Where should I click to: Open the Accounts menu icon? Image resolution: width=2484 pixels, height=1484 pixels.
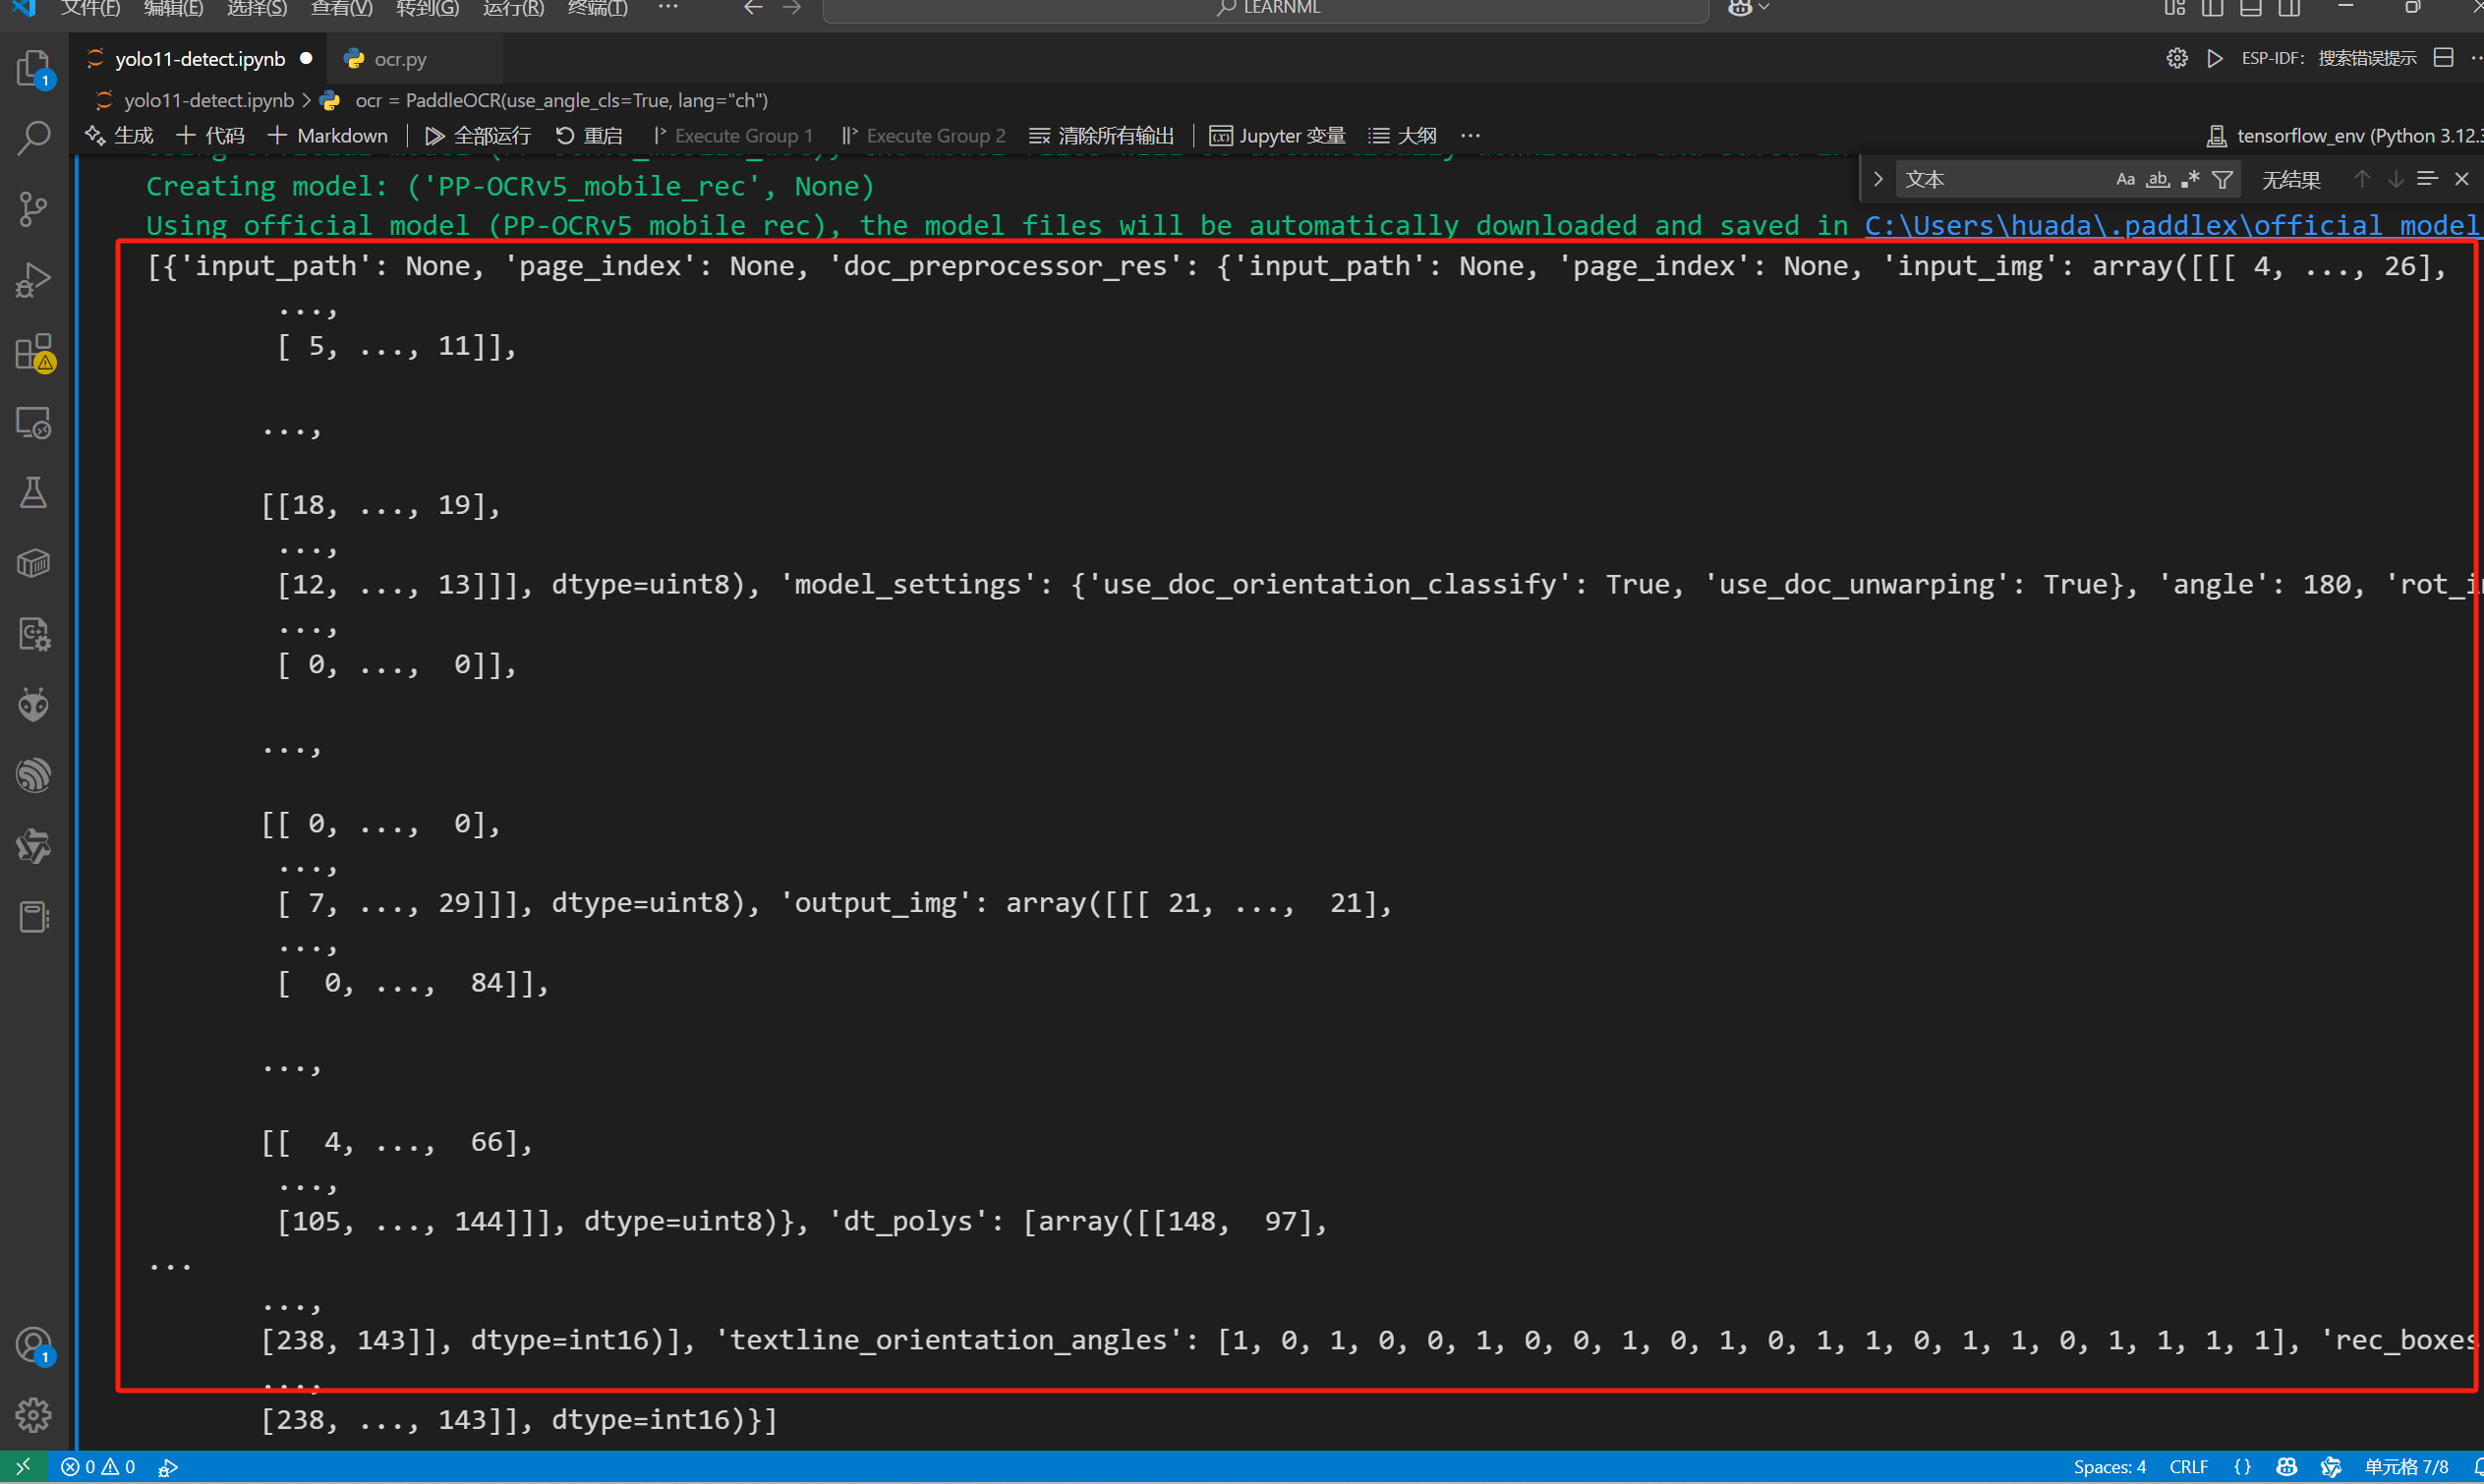[33, 1345]
